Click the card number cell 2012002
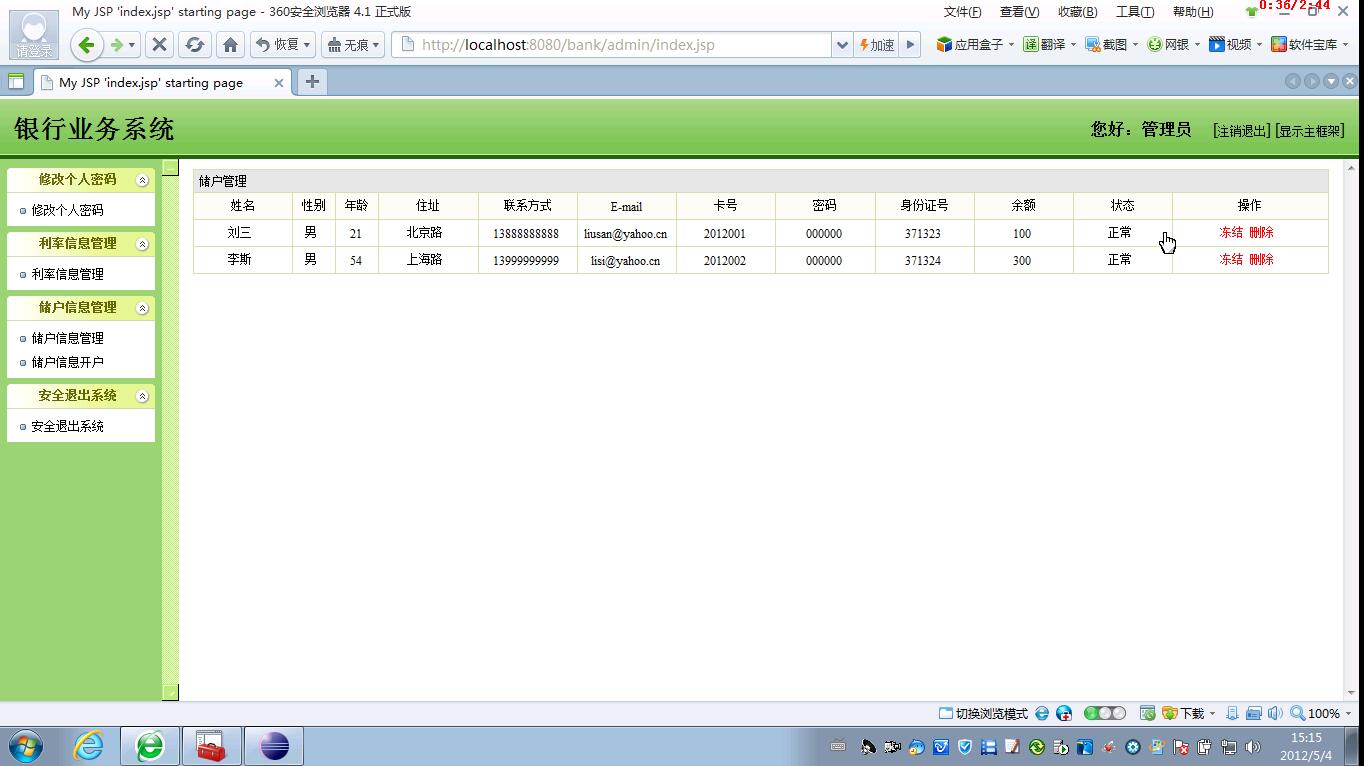 click(725, 260)
